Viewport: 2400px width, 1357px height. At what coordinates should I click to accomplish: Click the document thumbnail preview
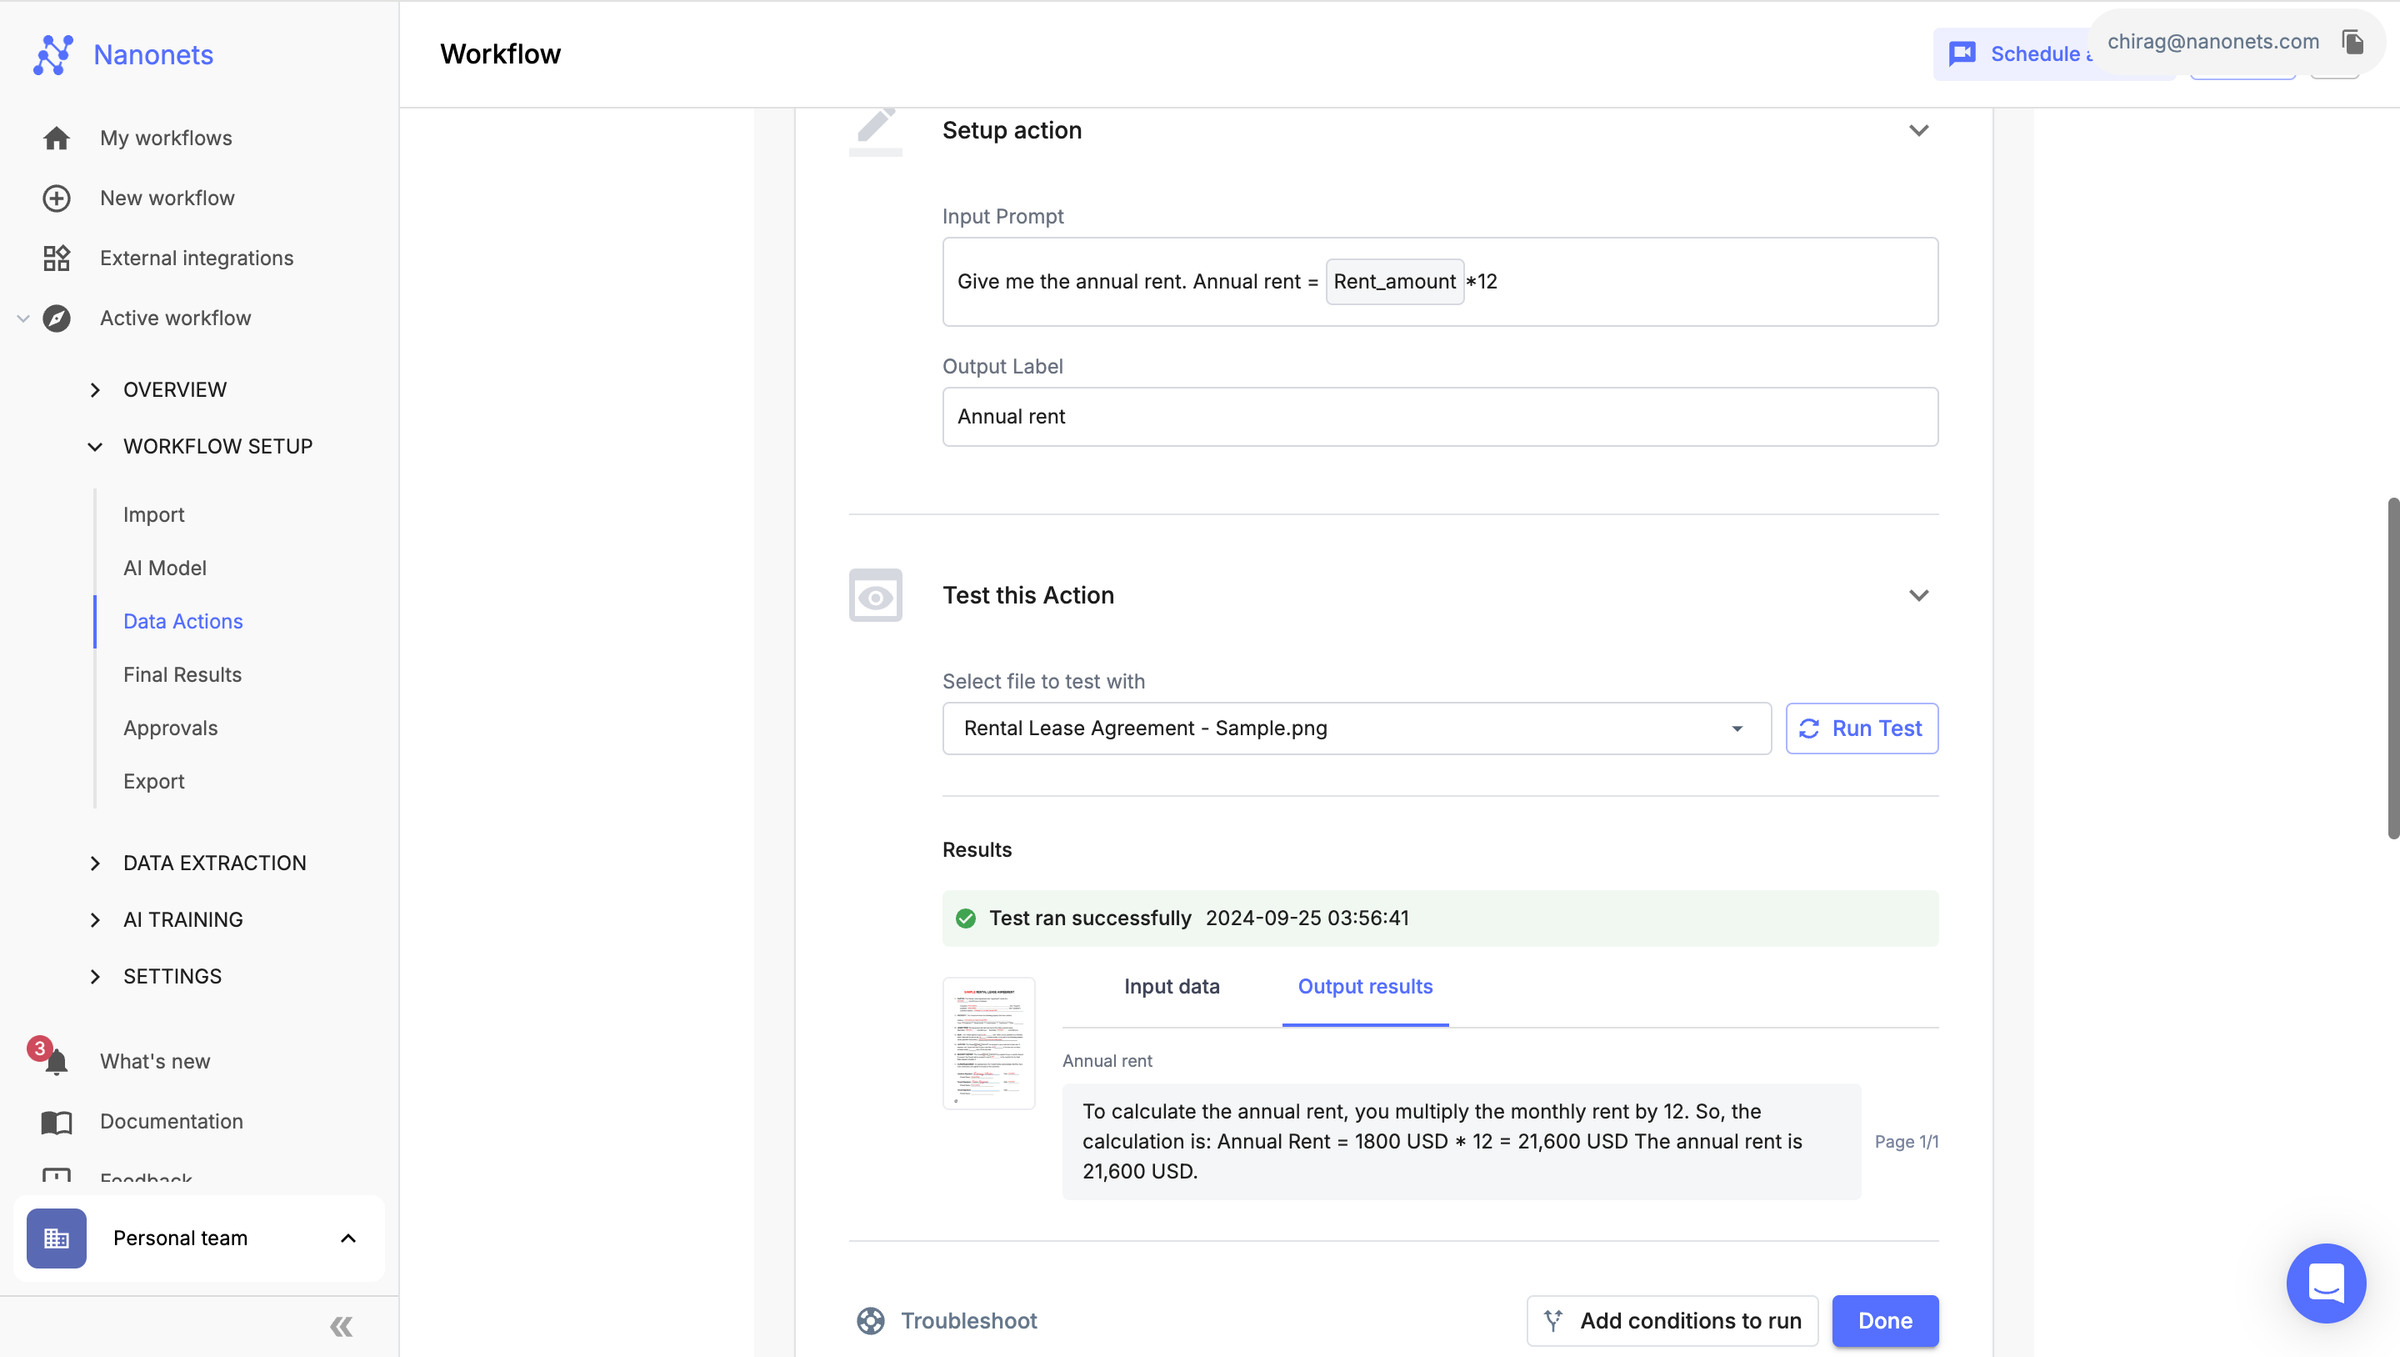click(x=989, y=1043)
